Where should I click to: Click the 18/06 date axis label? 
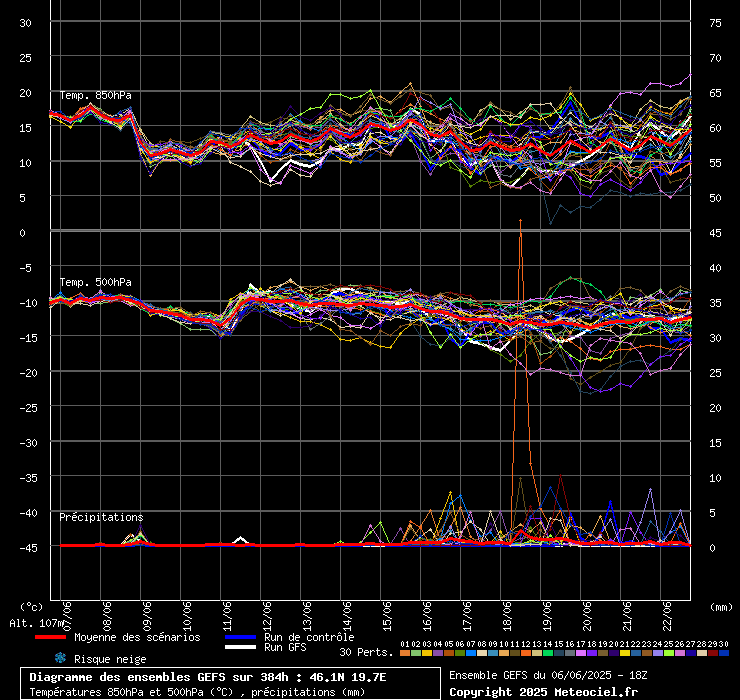point(507,616)
